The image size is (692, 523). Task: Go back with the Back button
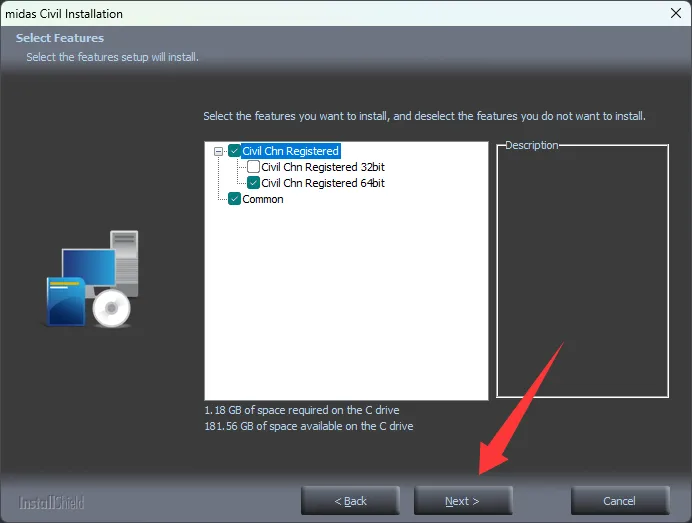pos(350,501)
